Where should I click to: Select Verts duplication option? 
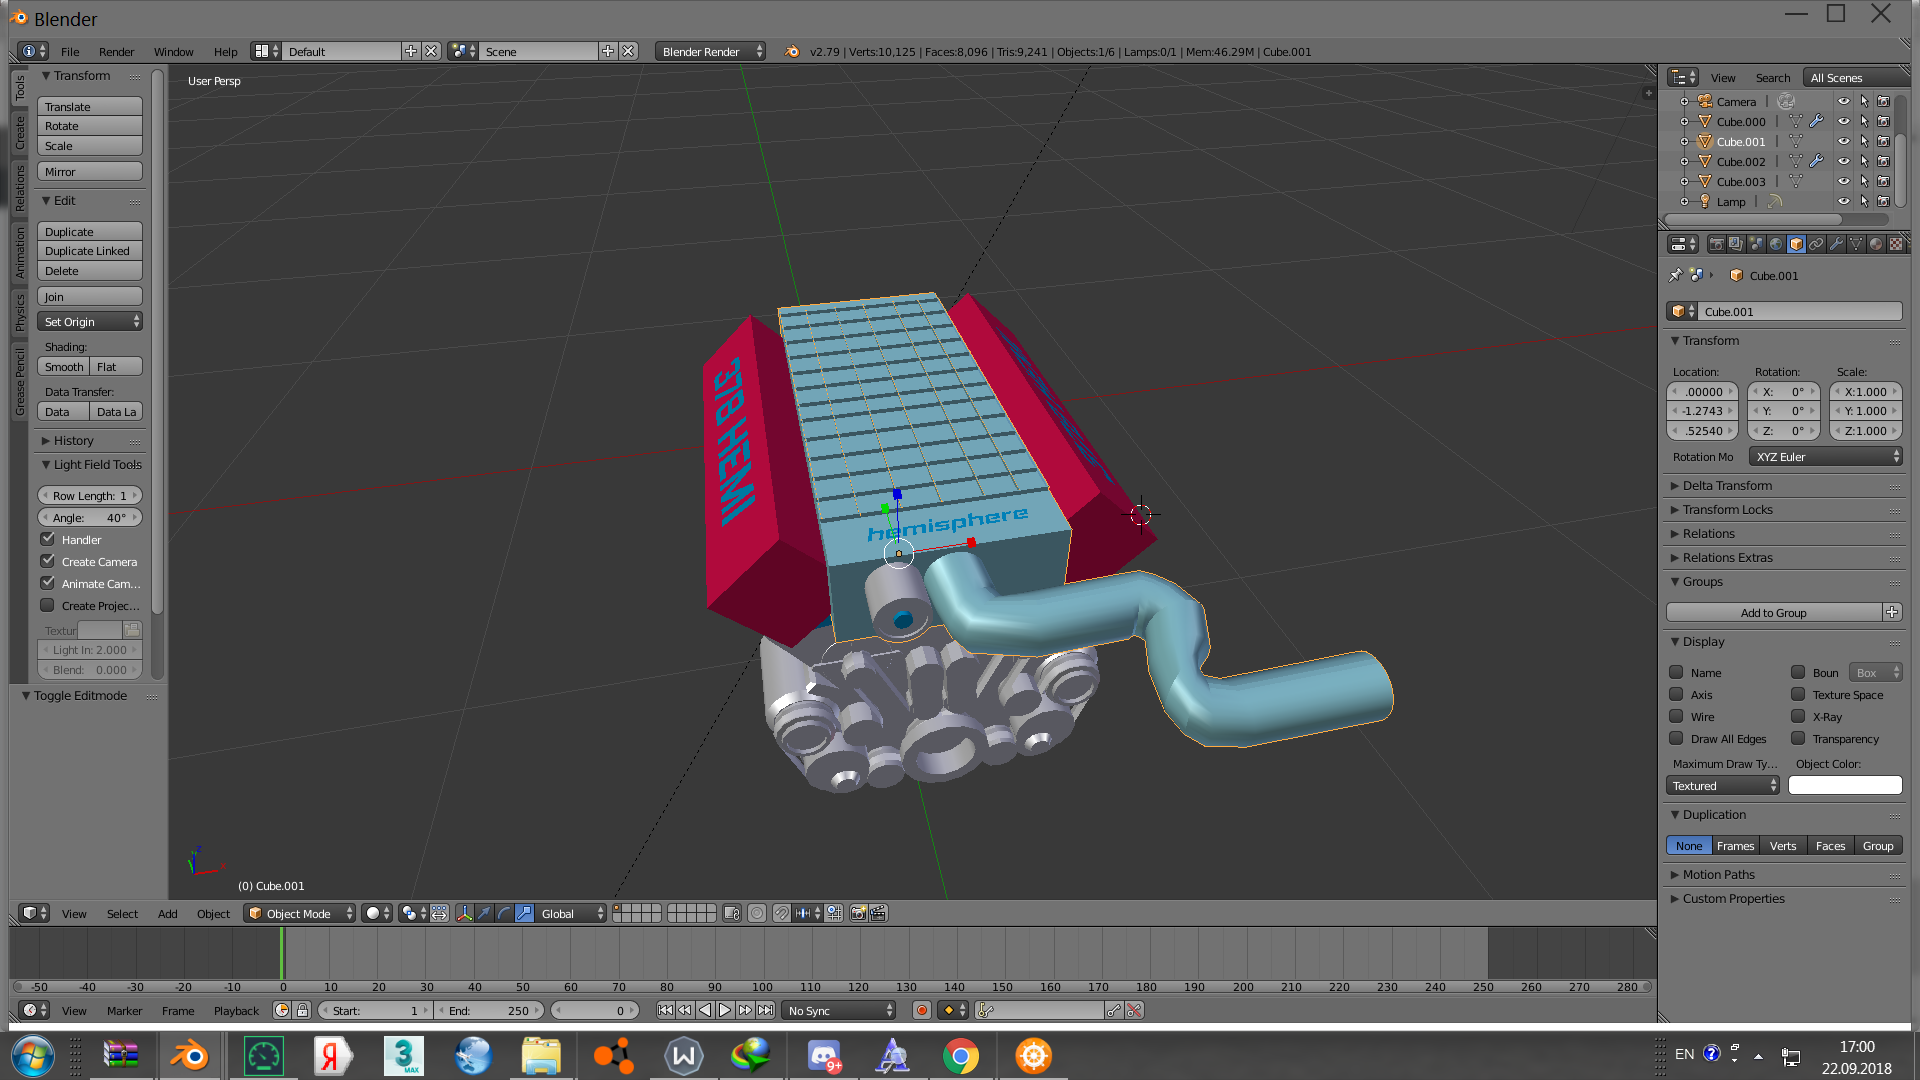(x=1783, y=846)
